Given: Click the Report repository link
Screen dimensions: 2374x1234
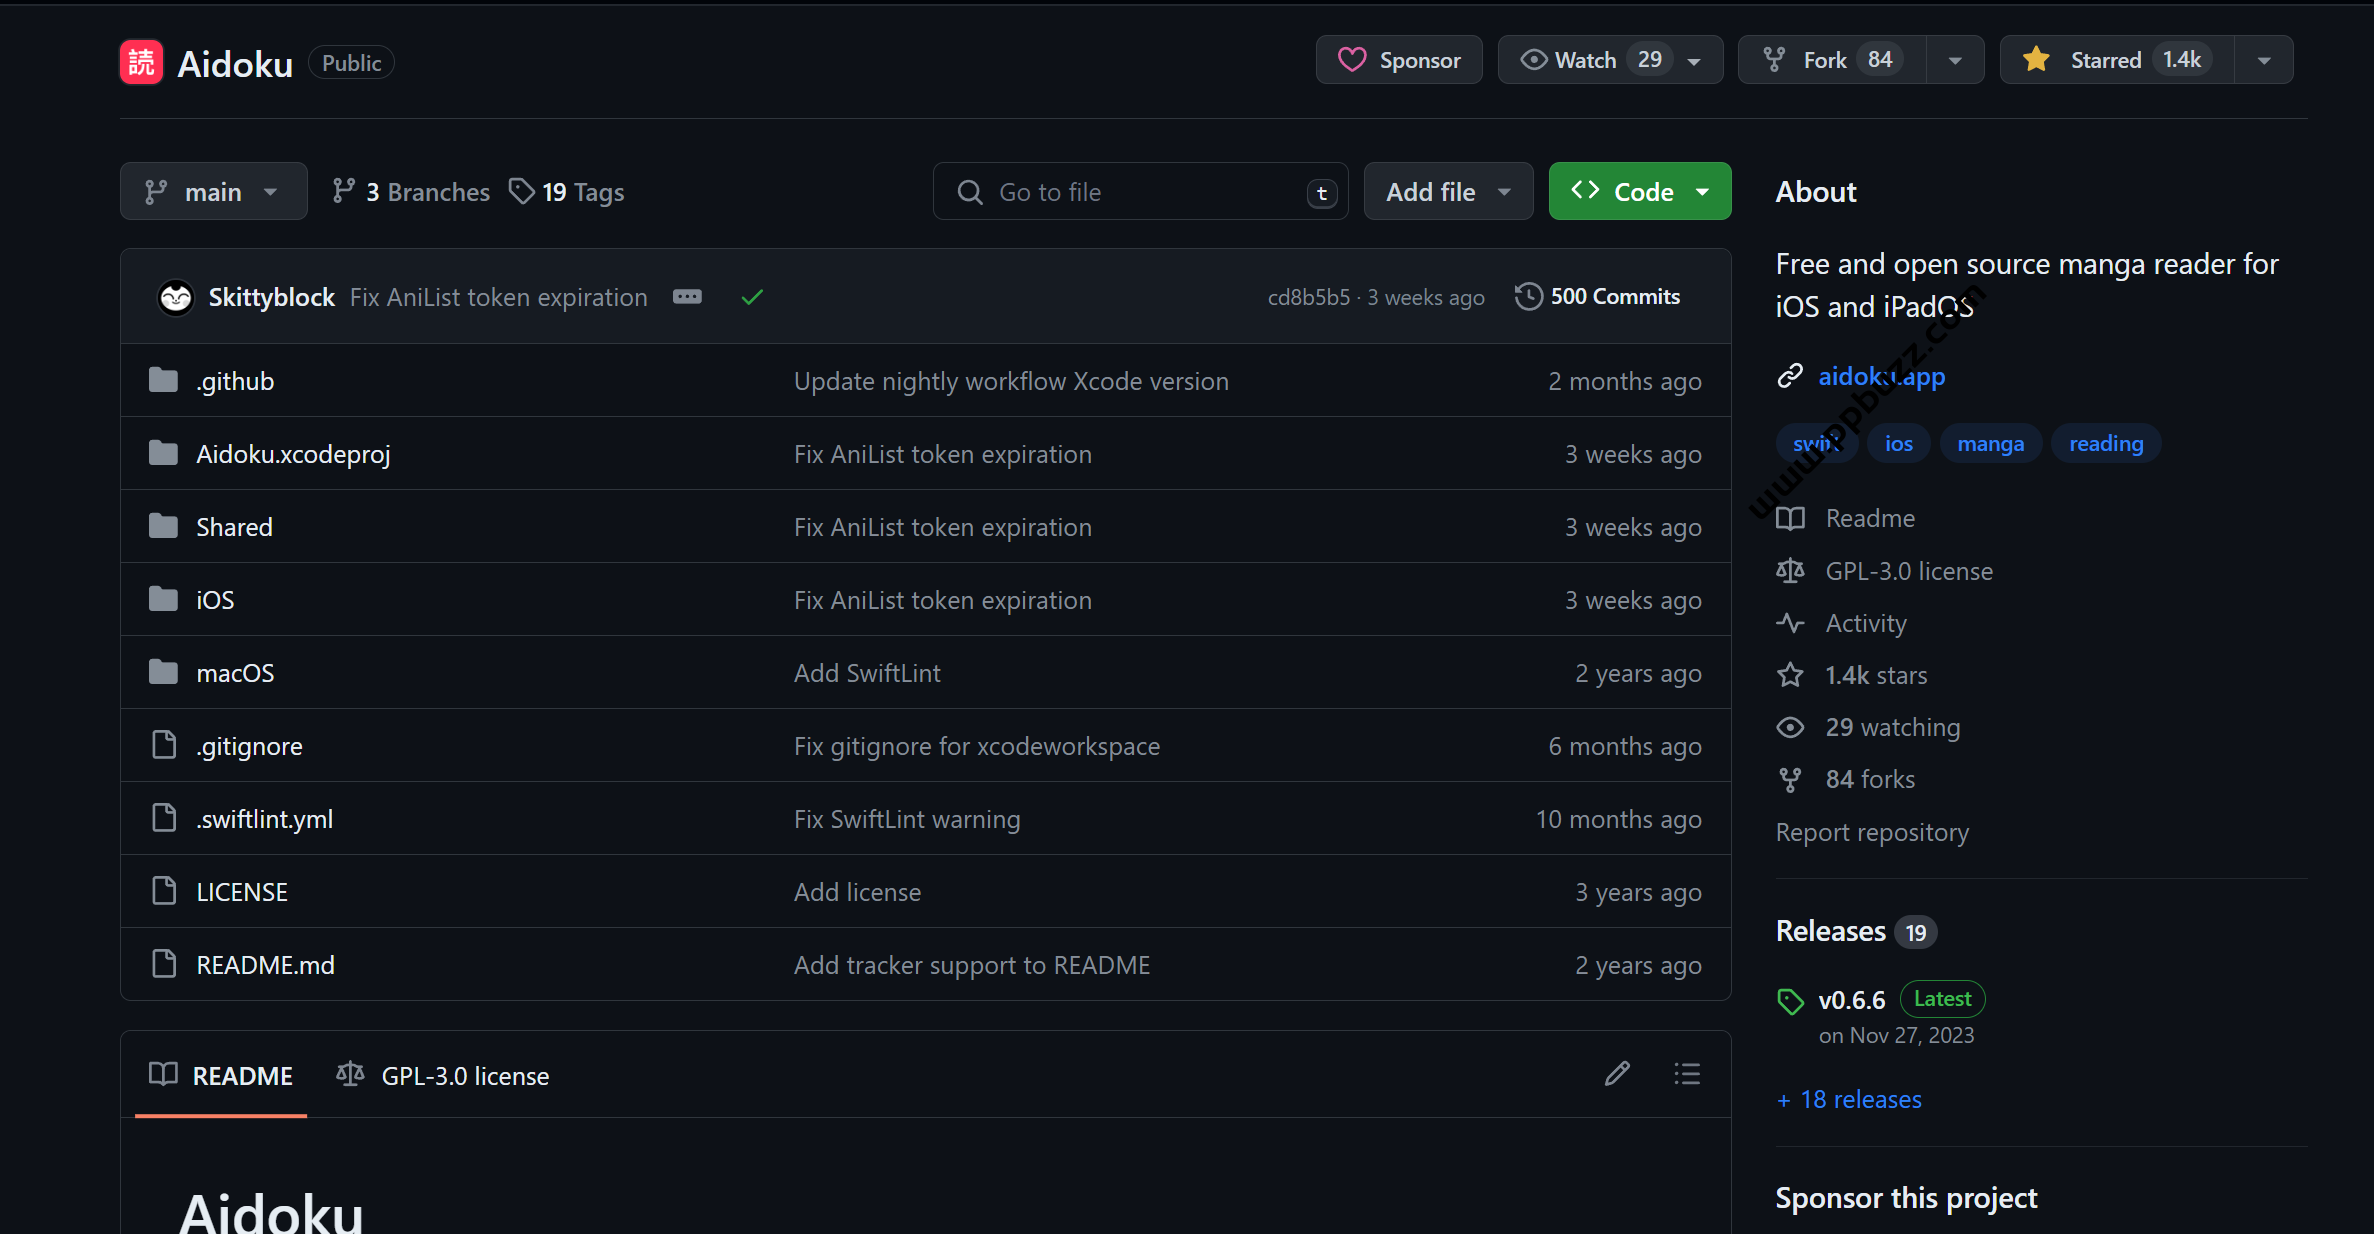Looking at the screenshot, I should pyautogui.click(x=1872, y=832).
